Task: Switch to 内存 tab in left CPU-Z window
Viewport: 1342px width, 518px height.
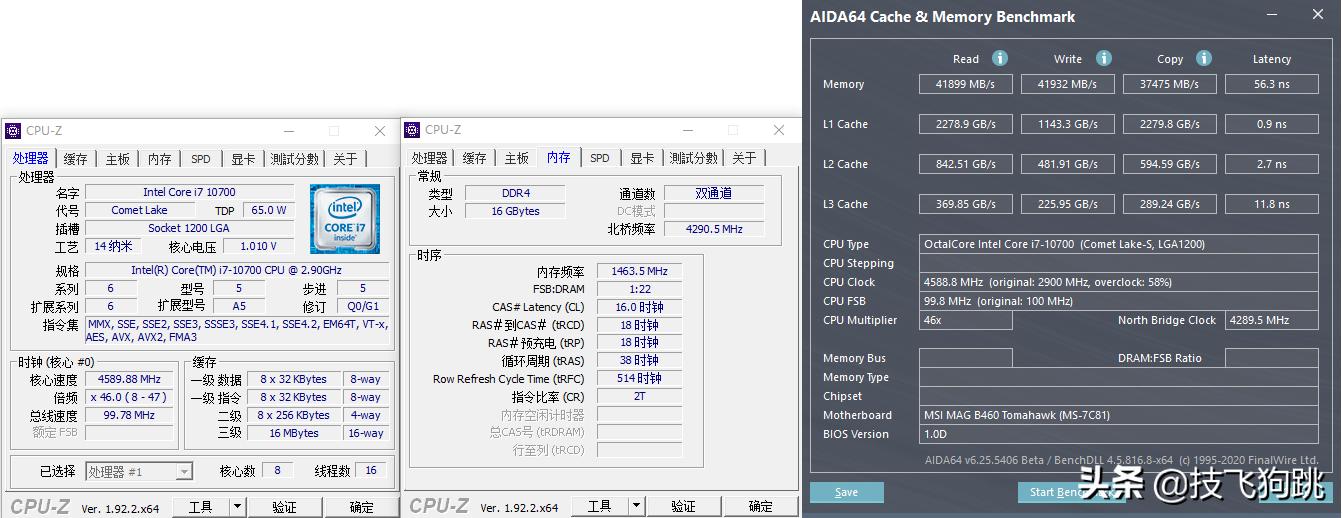Action: tap(160, 159)
